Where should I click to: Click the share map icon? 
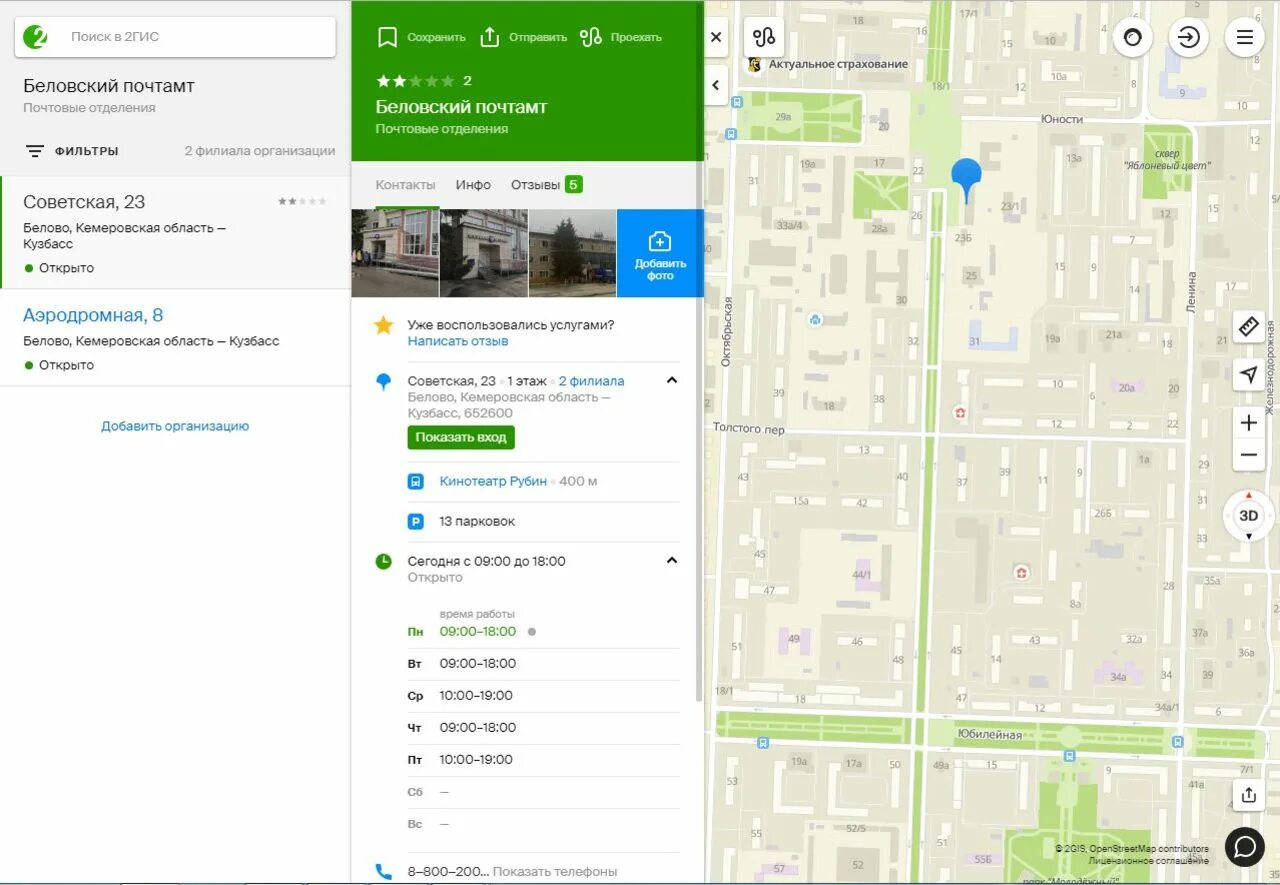[x=1248, y=795]
